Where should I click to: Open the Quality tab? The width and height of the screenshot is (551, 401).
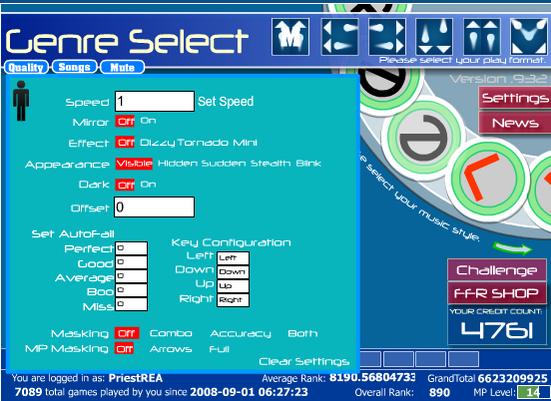point(26,67)
